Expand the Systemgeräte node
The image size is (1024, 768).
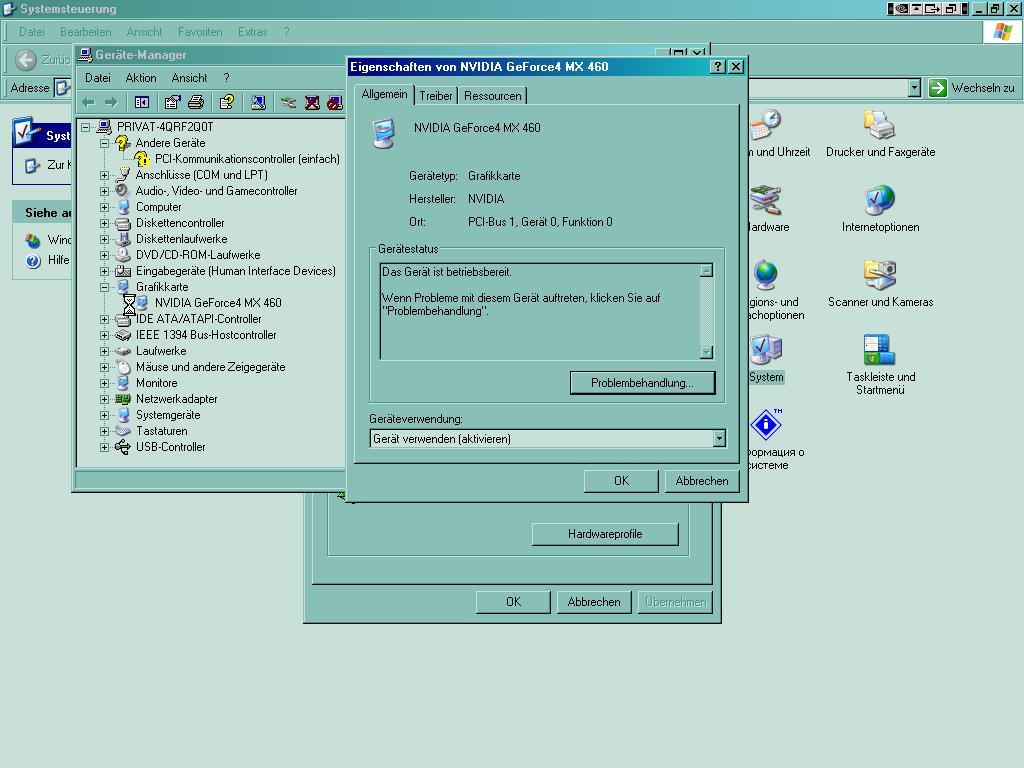(104, 415)
